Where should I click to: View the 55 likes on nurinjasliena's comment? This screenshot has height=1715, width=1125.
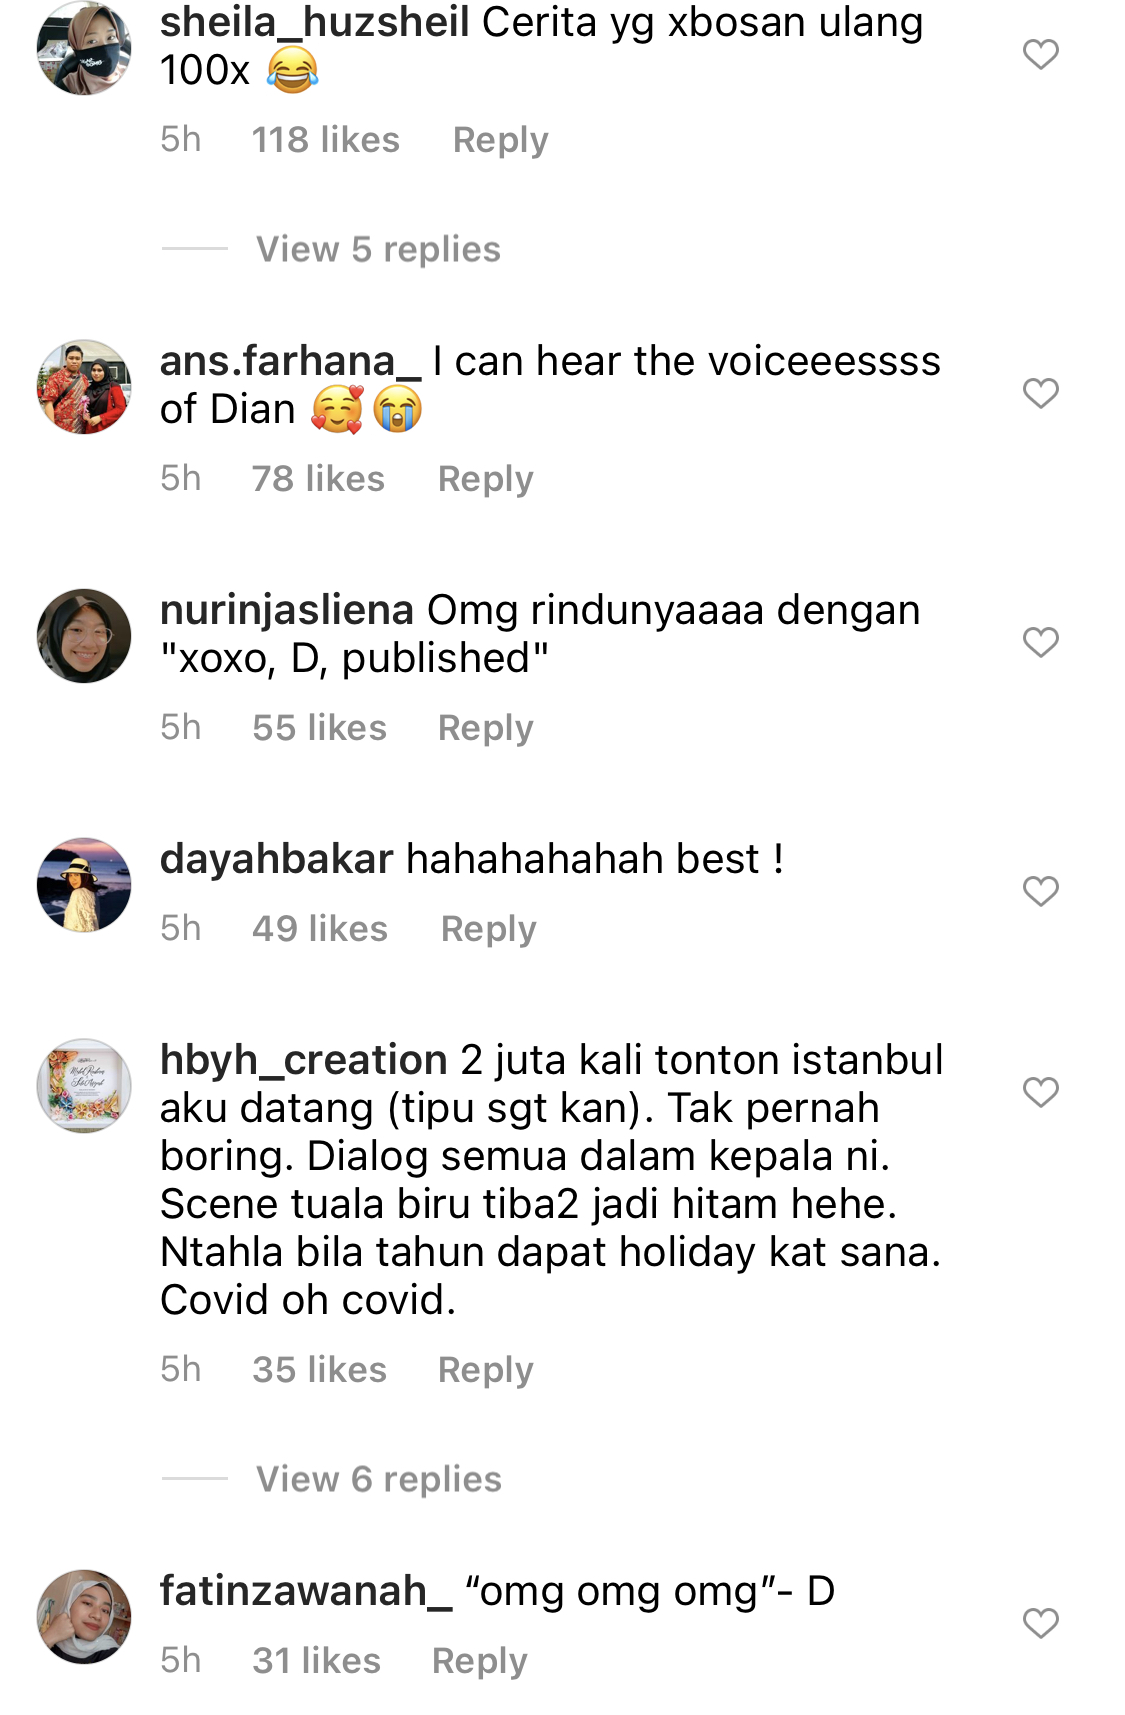(319, 728)
